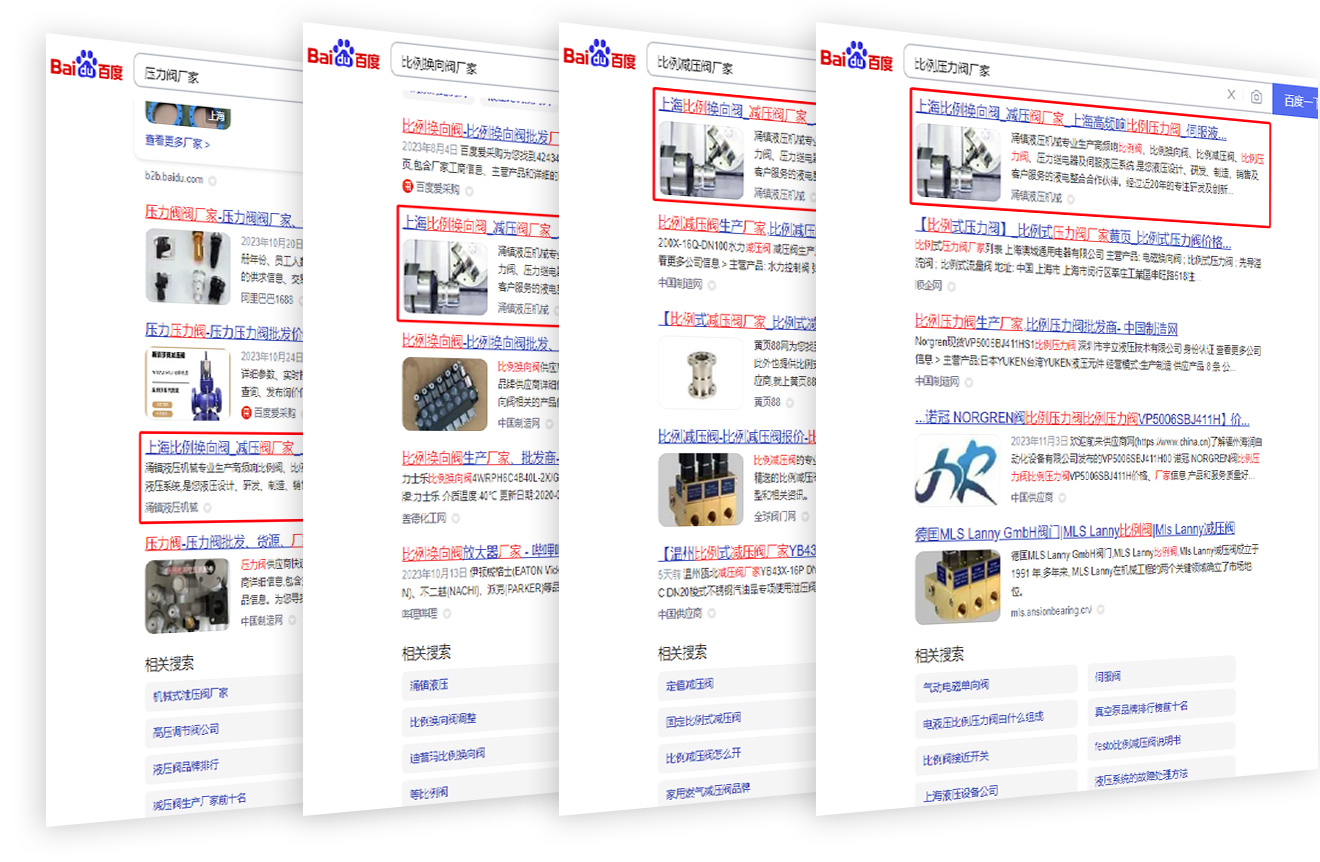1320x862 pixels.
Task: Click the small icon beside mls.ansionbearing.cn
Action: pos(1102,611)
